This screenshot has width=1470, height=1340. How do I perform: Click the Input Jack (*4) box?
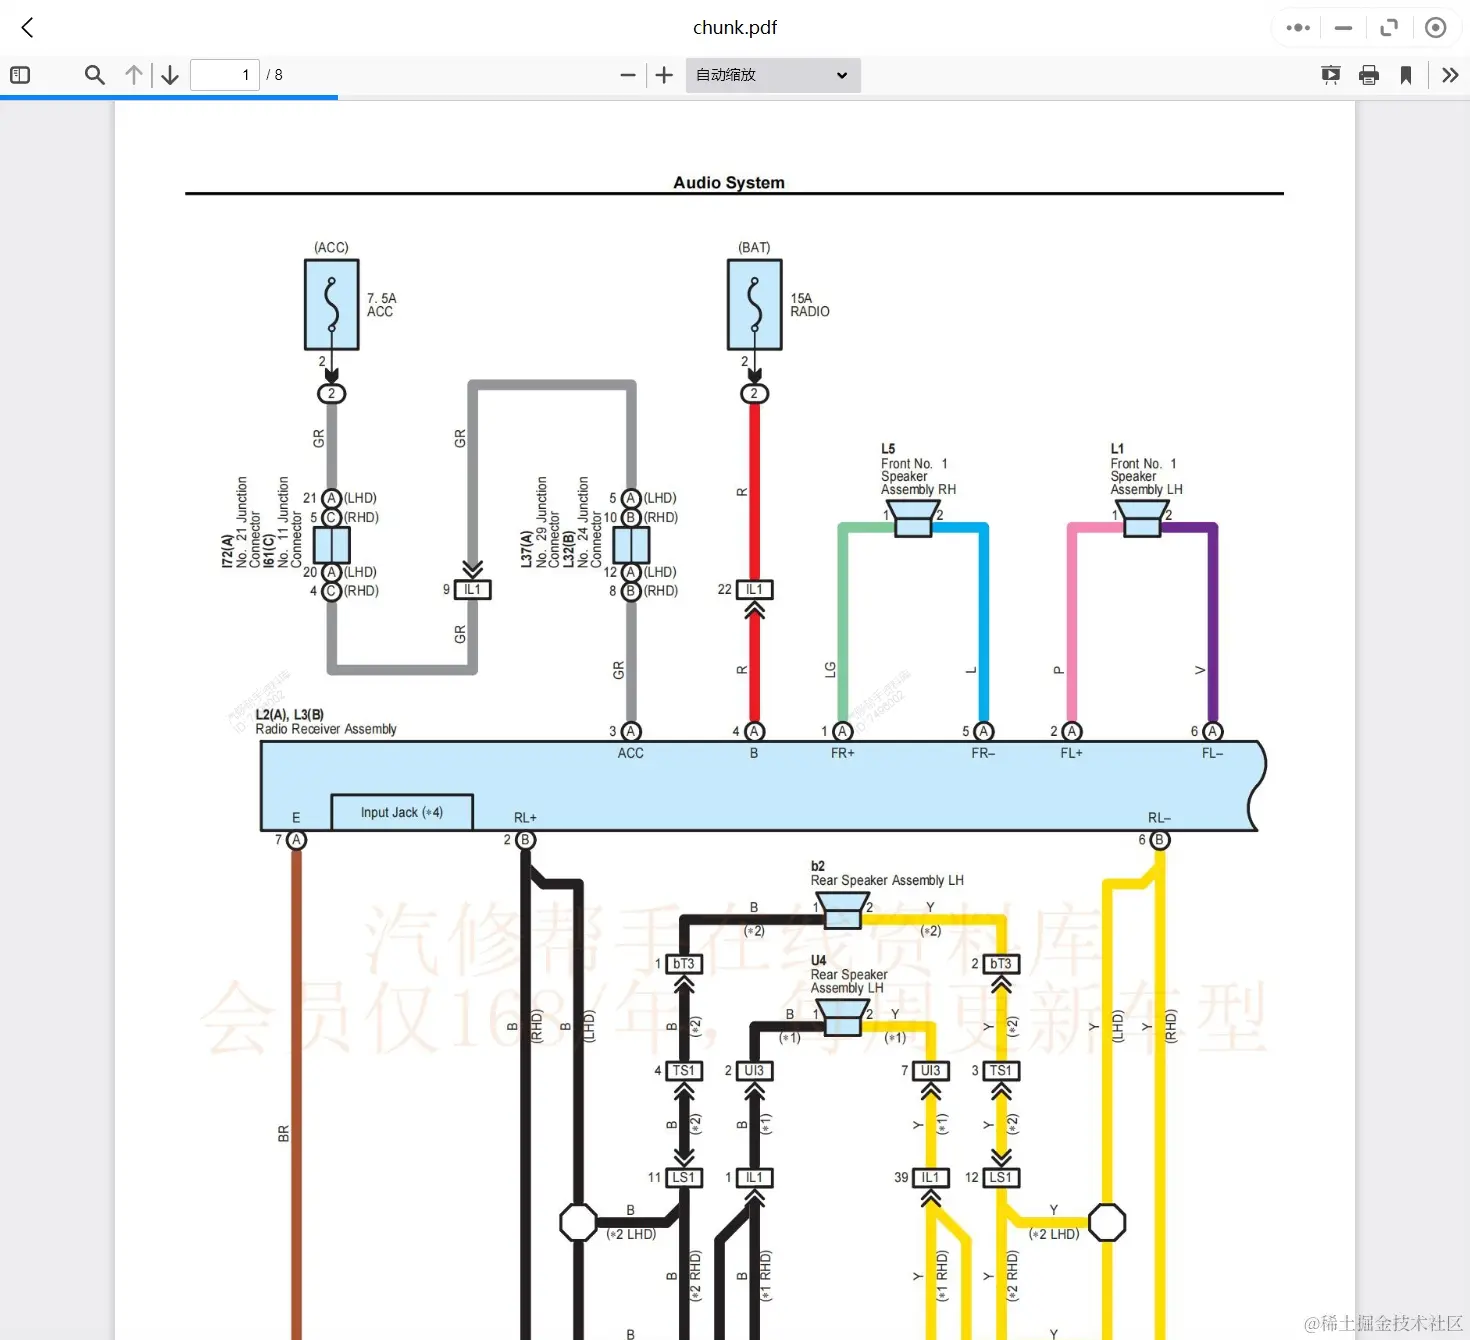coord(402,812)
